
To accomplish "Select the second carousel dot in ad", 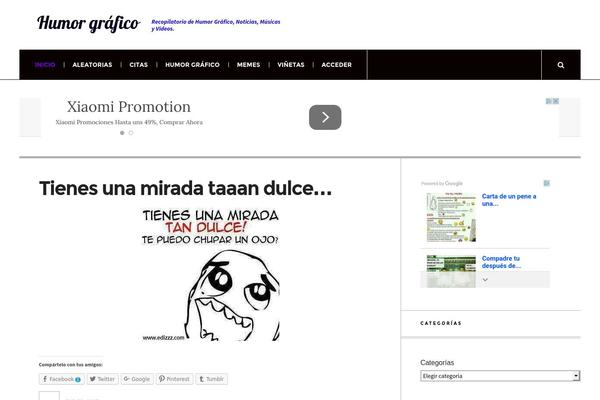I will [131, 133].
